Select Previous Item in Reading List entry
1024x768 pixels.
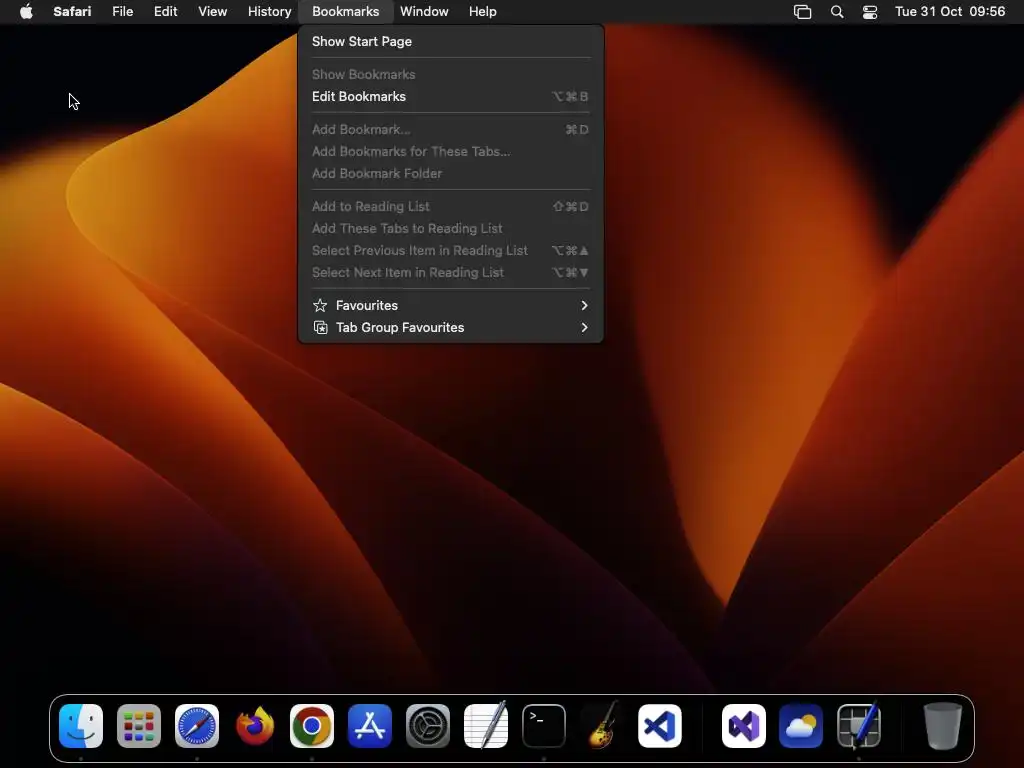pos(451,251)
